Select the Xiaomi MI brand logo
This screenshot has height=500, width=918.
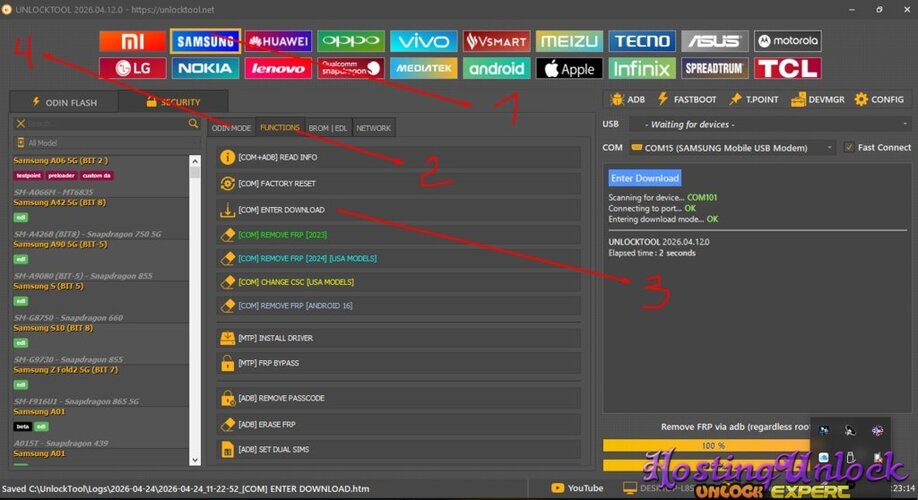132,41
